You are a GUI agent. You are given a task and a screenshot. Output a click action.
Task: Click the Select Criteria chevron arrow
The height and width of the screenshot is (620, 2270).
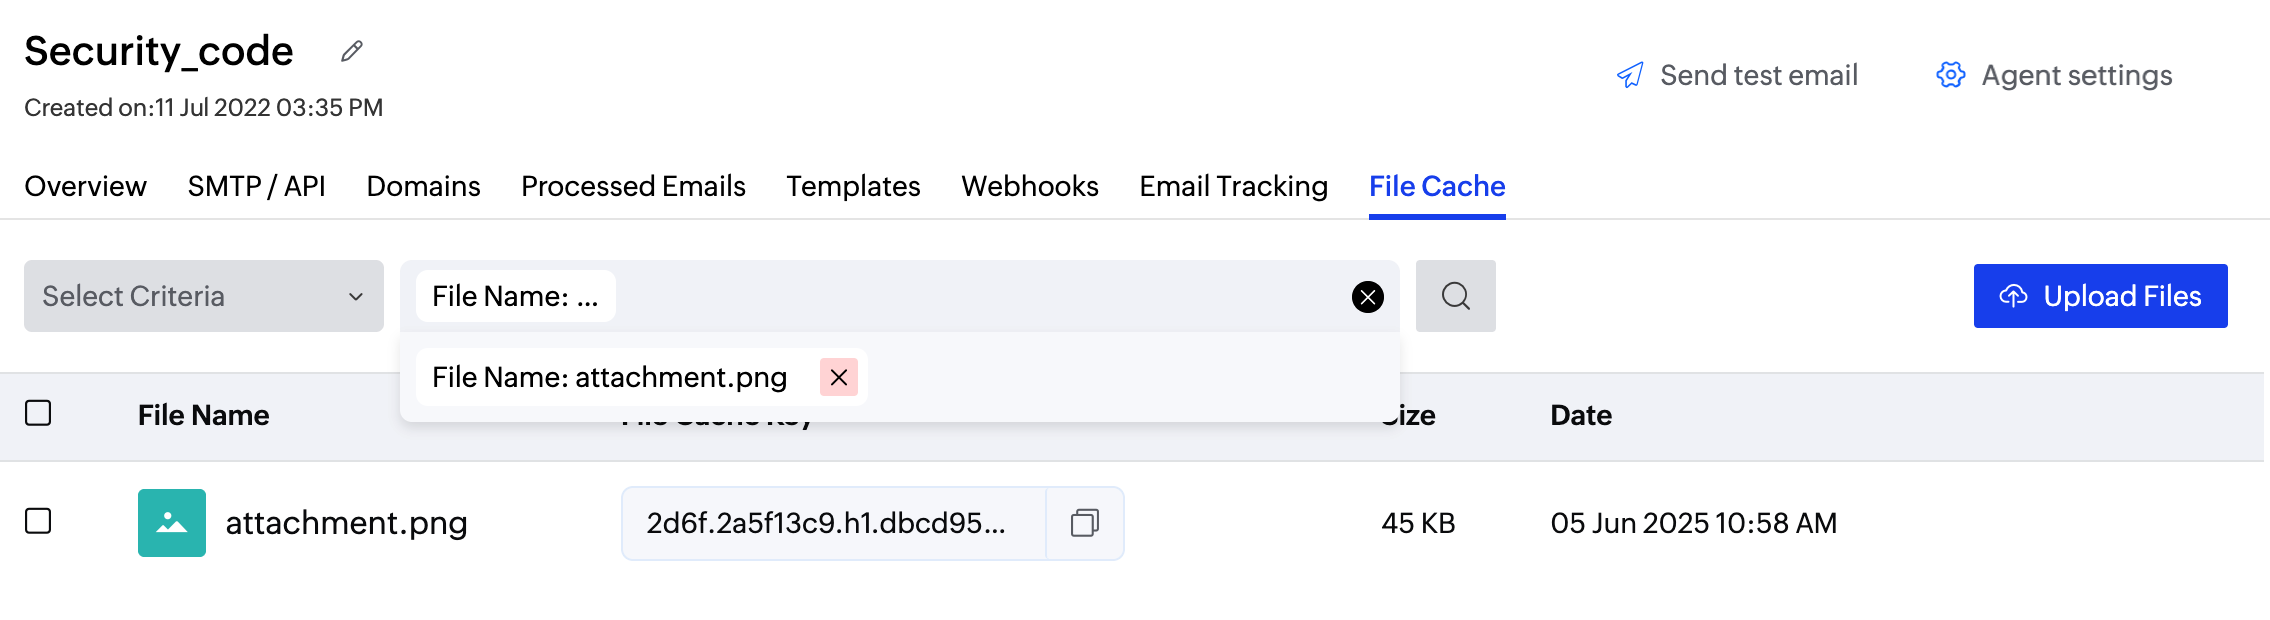click(355, 296)
